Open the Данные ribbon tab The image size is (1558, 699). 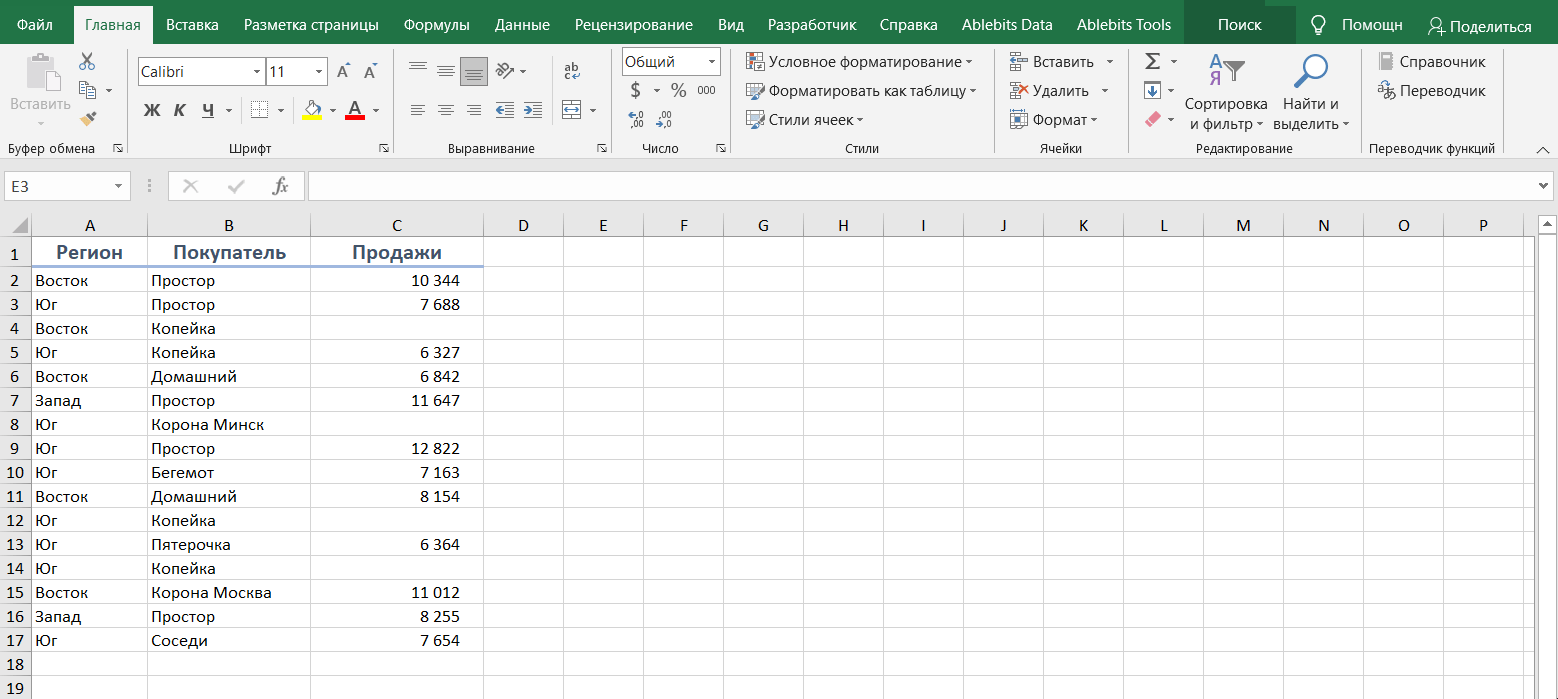[x=522, y=25]
